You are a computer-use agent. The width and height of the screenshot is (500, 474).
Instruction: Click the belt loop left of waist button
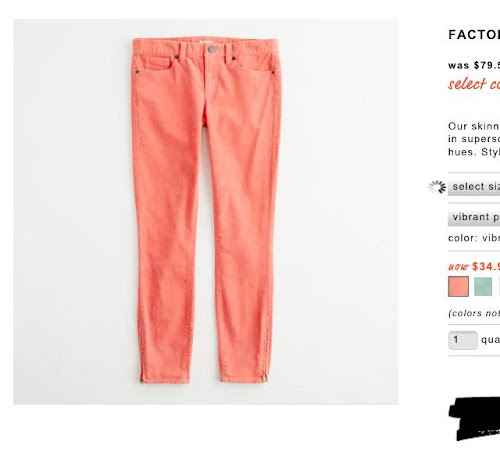[x=184, y=51]
